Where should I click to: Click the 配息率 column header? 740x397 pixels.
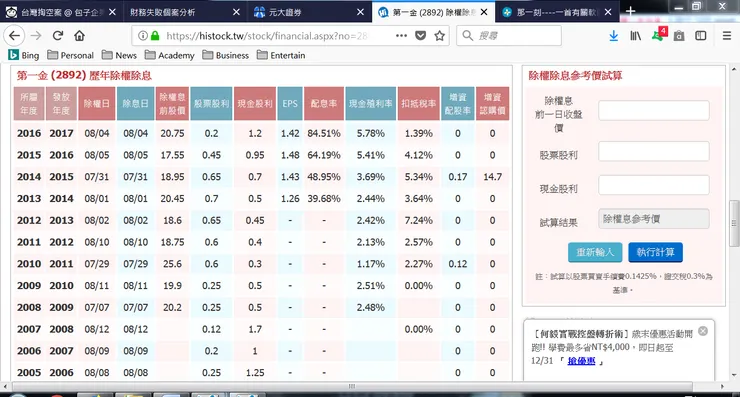tap(324, 103)
